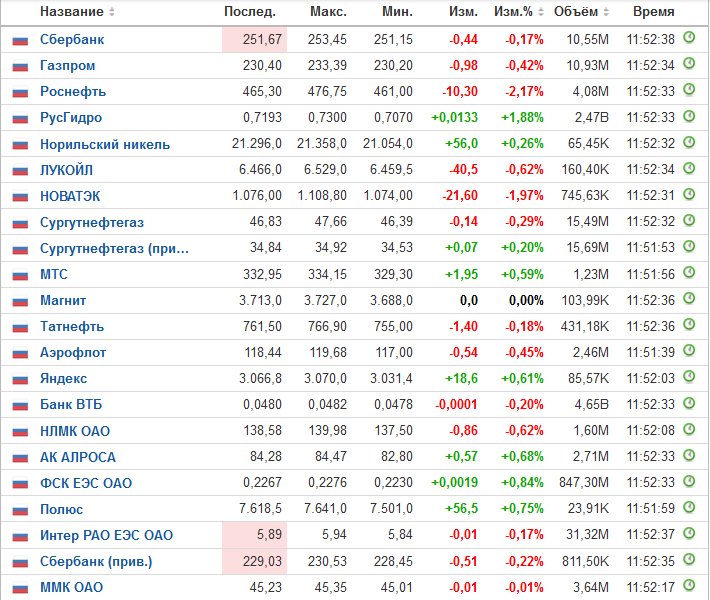Open the ММК ОАО stock link

(72, 587)
